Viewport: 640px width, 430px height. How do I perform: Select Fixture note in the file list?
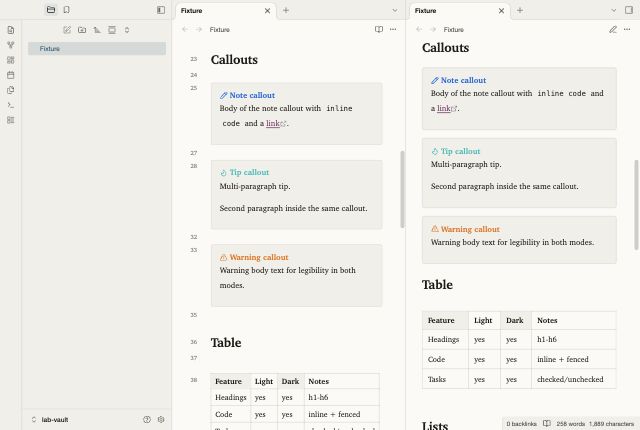pyautogui.click(x=97, y=49)
